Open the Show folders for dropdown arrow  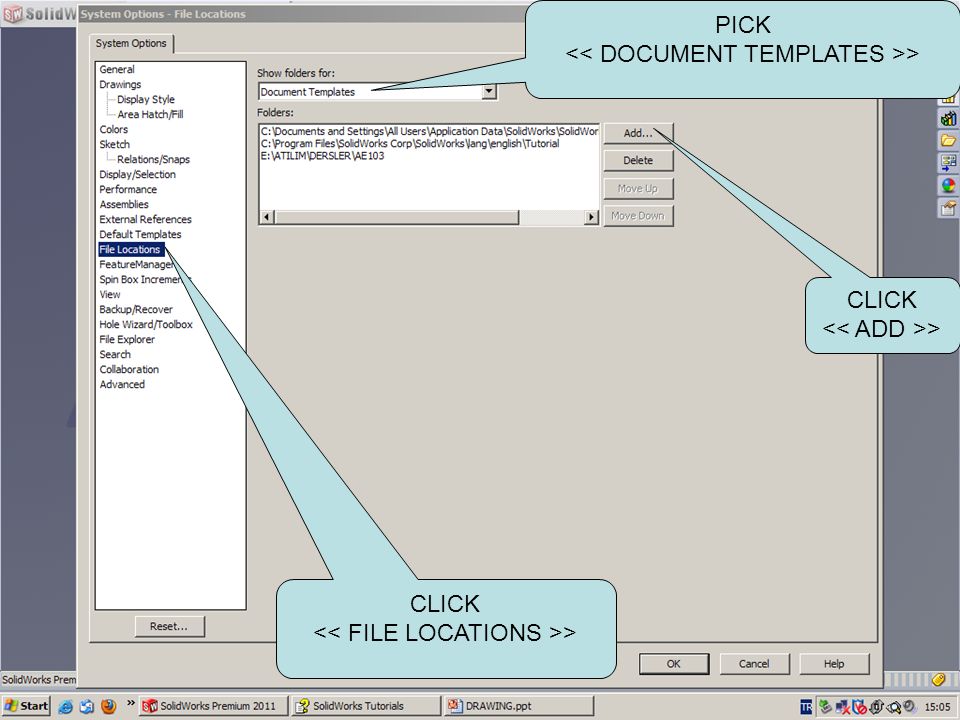pyautogui.click(x=488, y=92)
